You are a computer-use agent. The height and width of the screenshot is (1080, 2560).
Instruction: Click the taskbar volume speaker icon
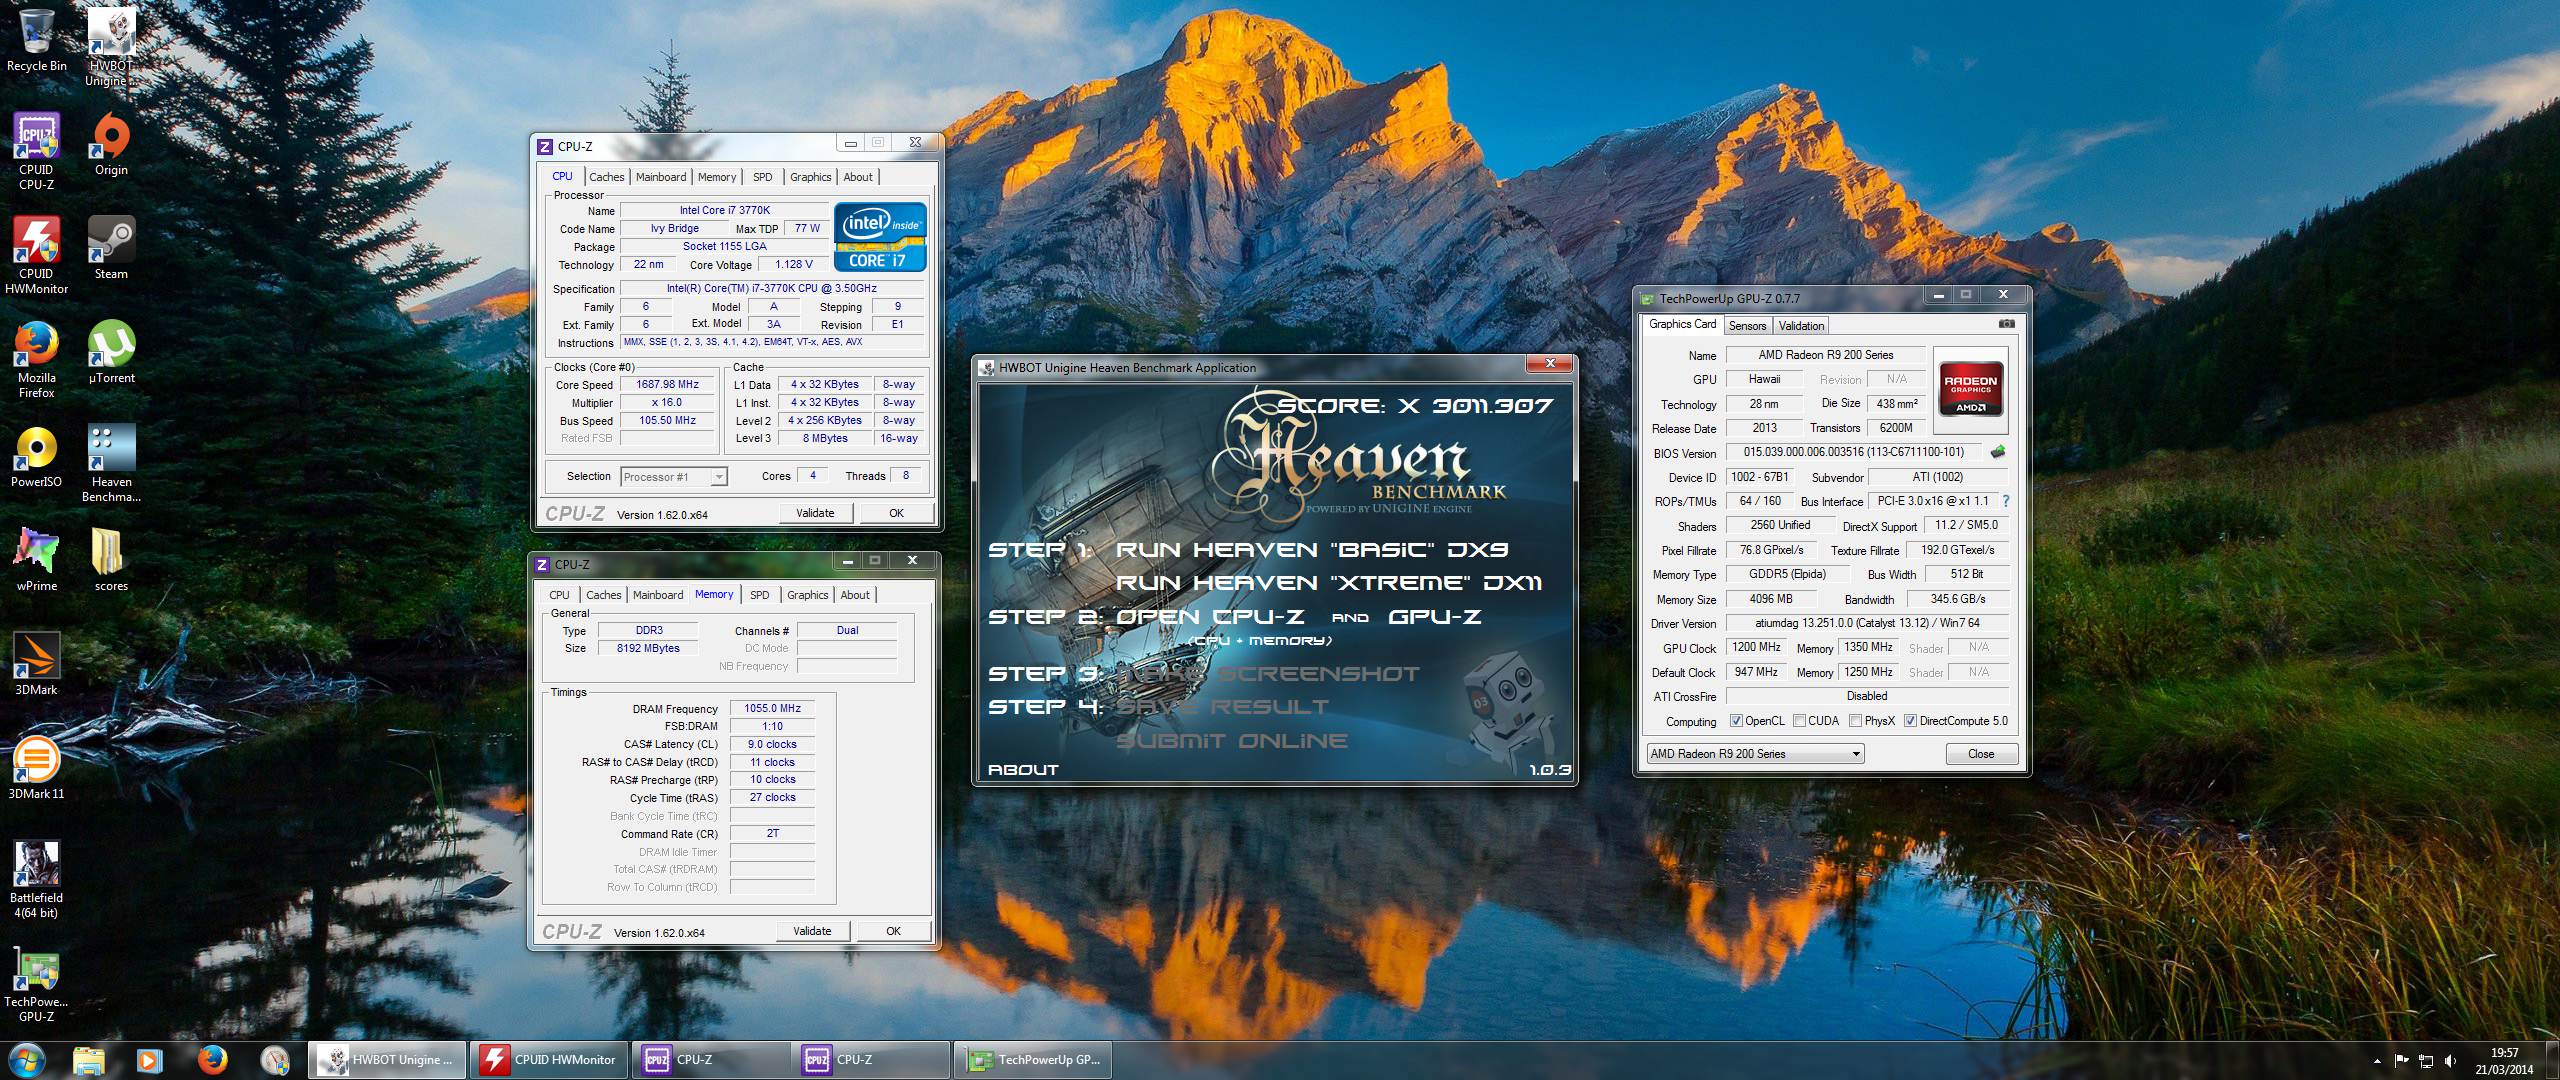2450,1061
